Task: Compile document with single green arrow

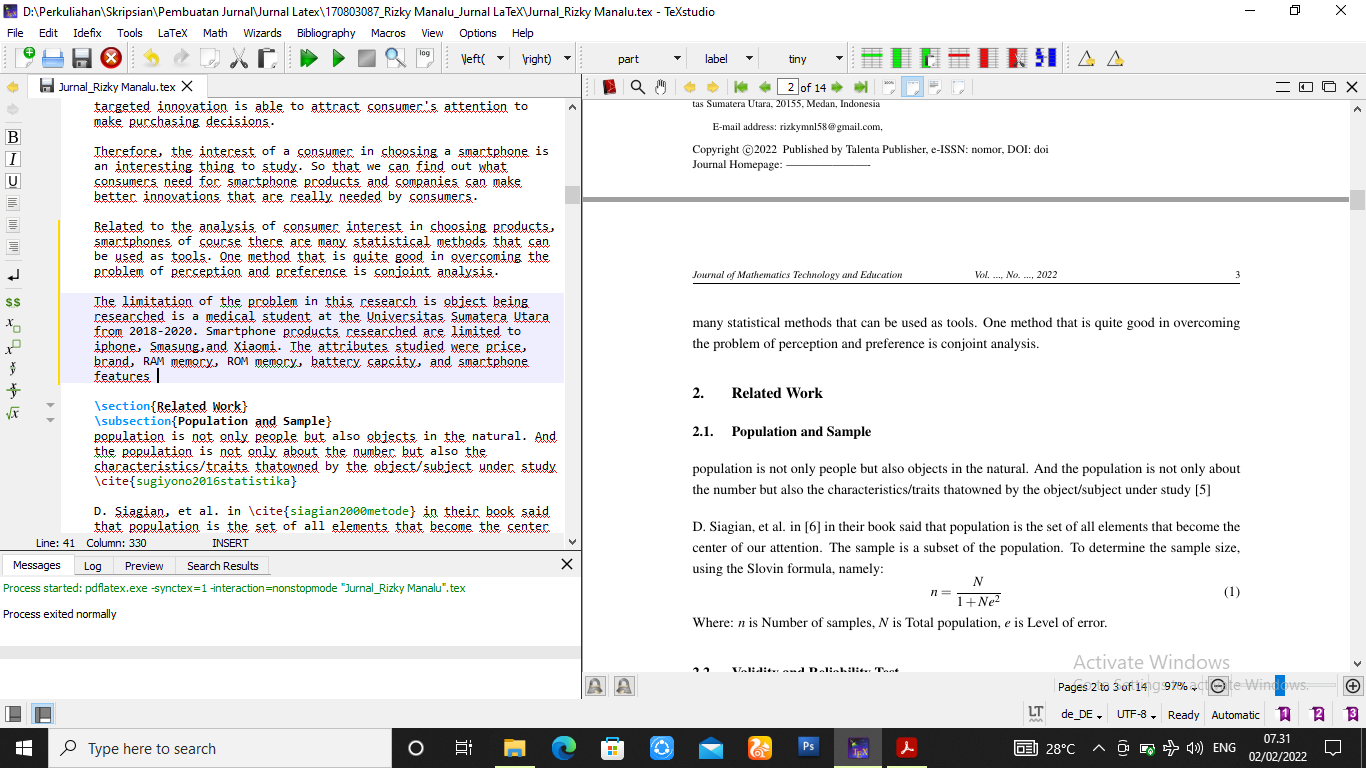Action: point(338,59)
